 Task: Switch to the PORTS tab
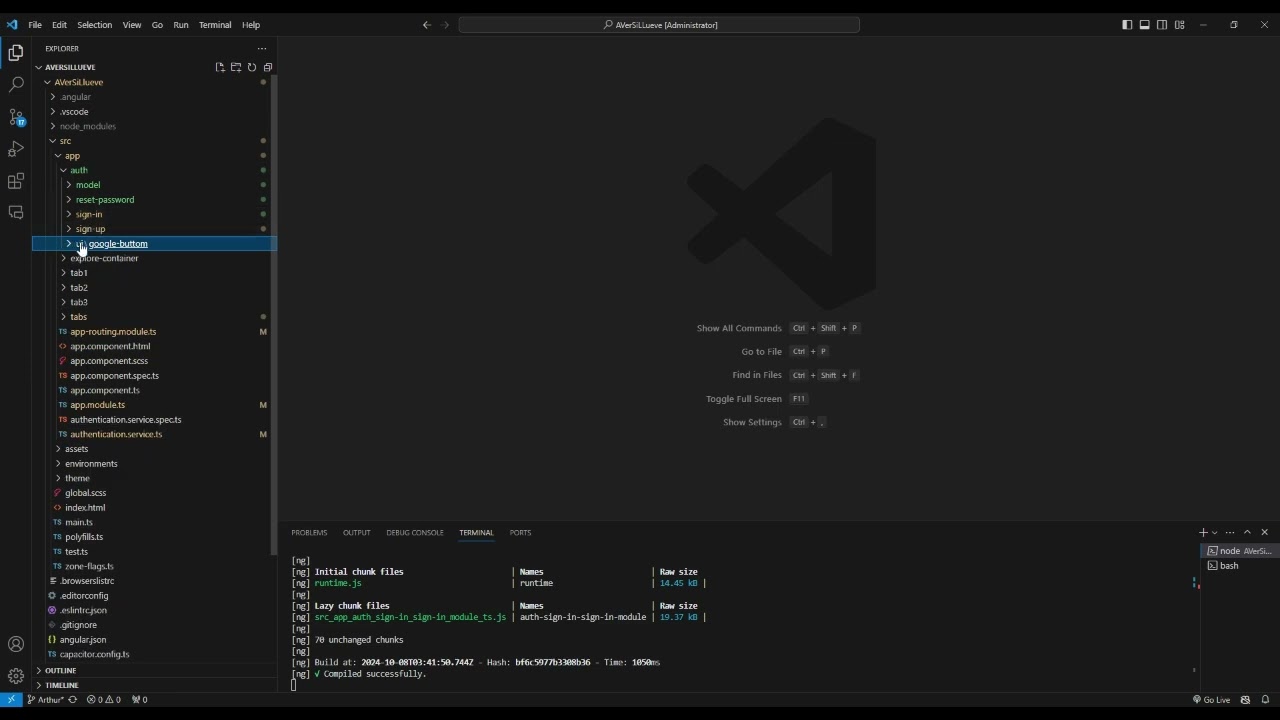(x=520, y=533)
